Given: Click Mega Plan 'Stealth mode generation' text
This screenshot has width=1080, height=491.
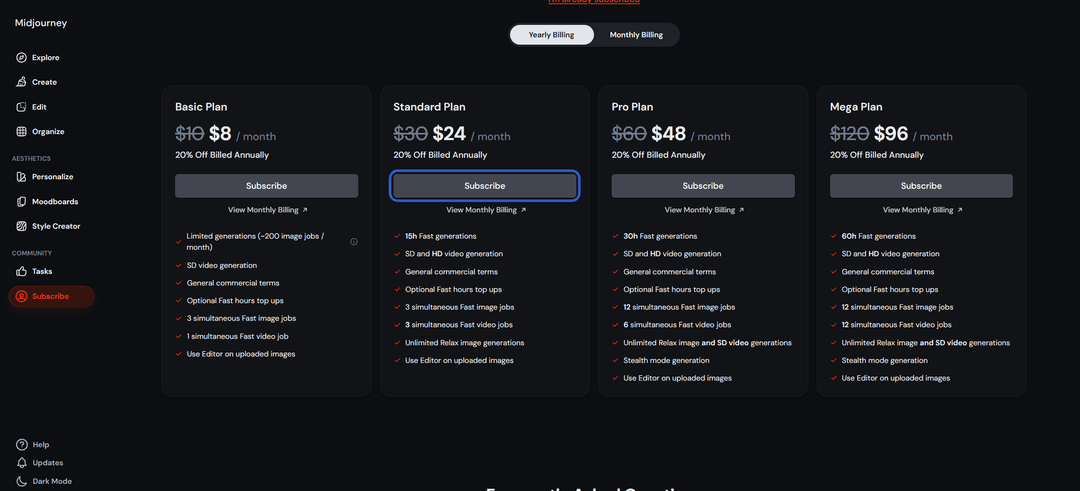Looking at the screenshot, I should pos(884,361).
